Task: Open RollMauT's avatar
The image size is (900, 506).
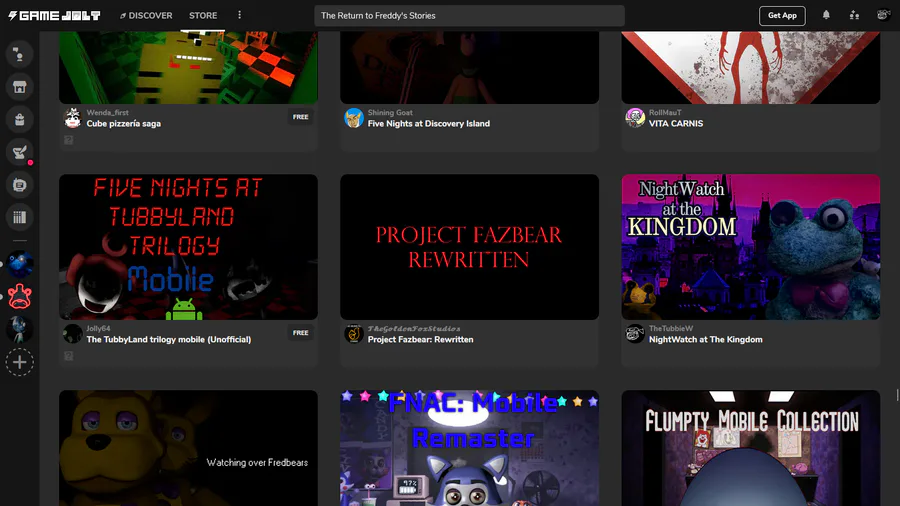Action: point(635,118)
